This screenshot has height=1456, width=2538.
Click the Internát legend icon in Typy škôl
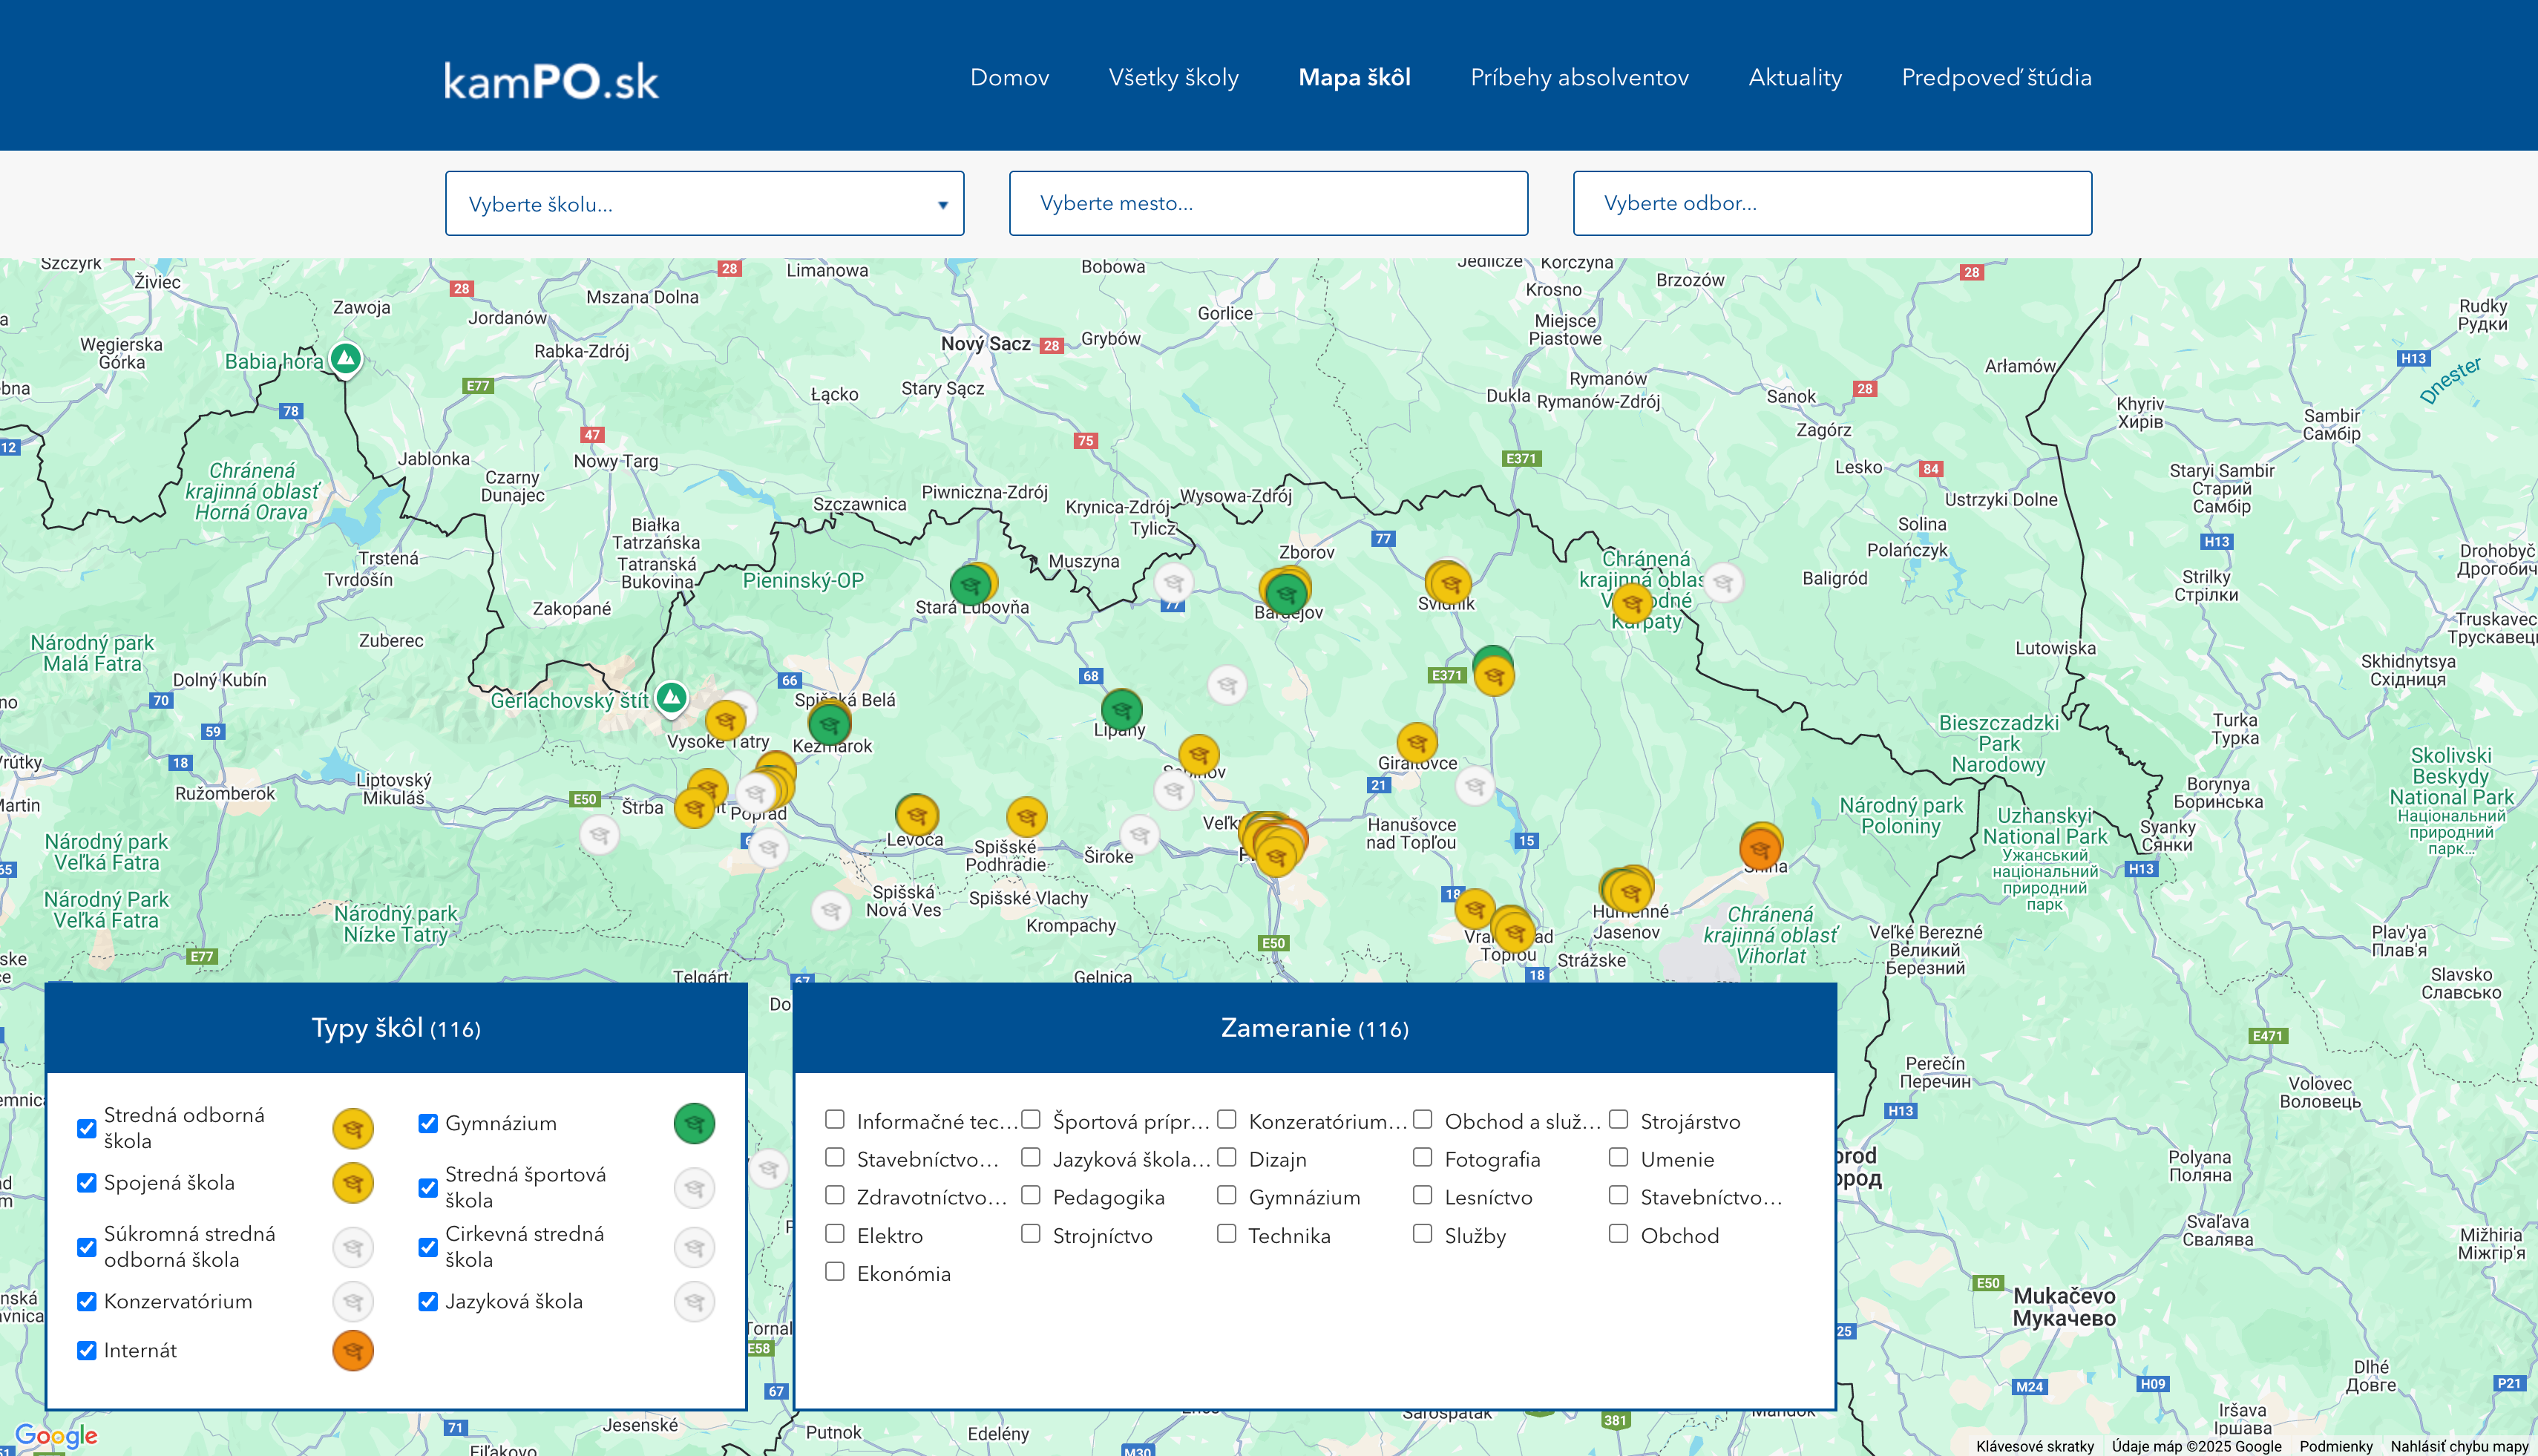(352, 1350)
